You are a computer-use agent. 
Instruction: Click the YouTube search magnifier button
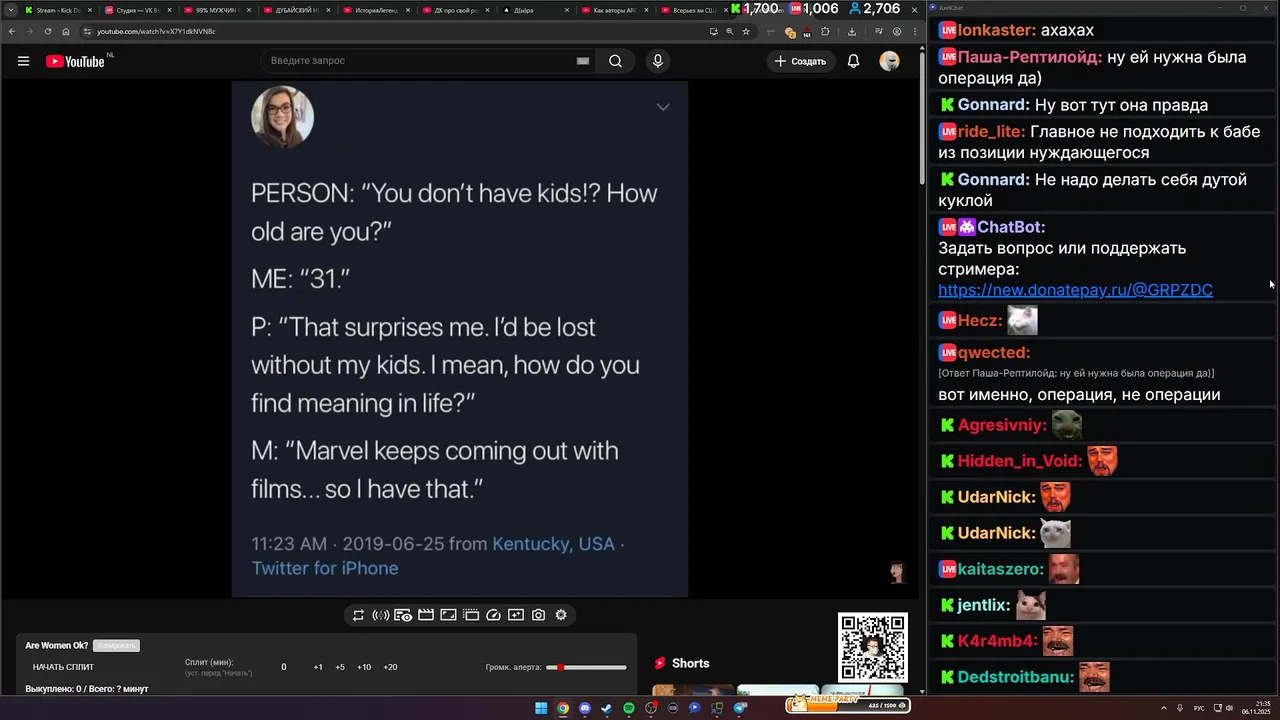point(615,61)
